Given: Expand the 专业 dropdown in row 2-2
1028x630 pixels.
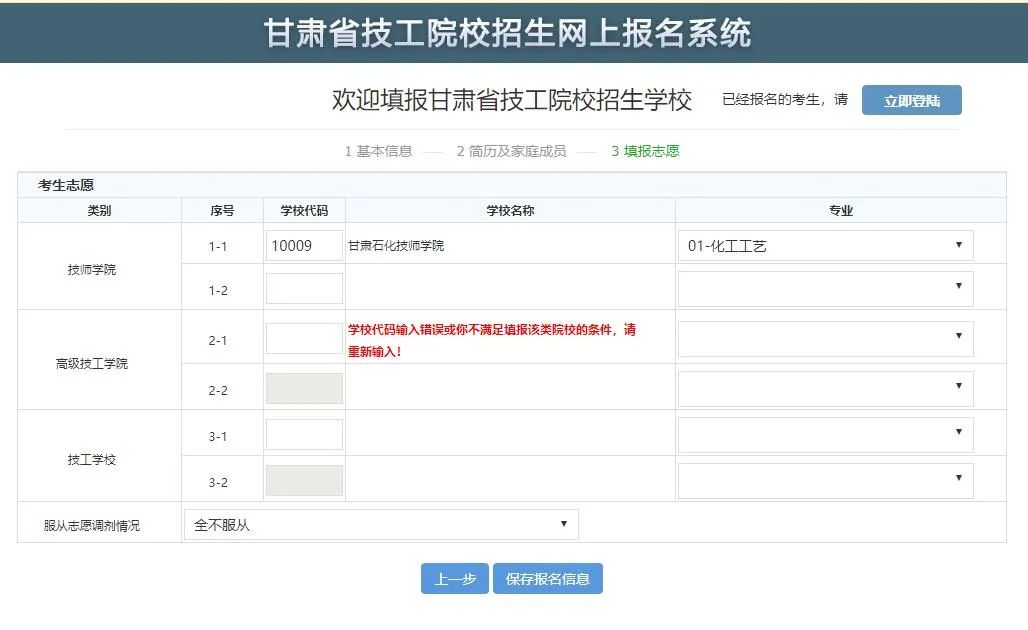Looking at the screenshot, I should point(825,389).
